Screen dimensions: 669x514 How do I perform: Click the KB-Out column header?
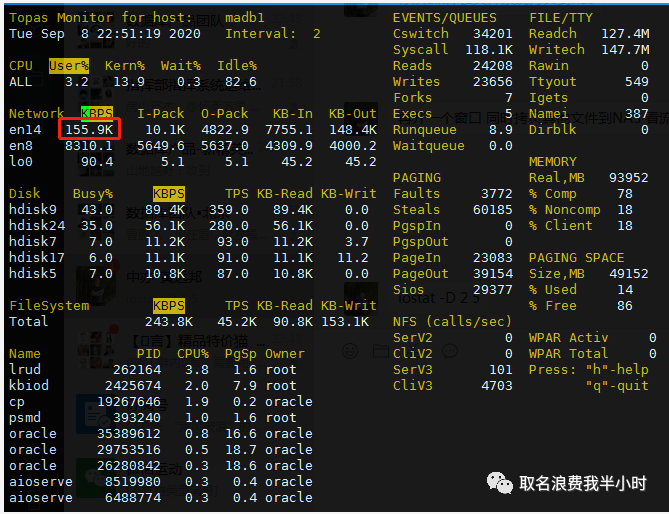(x=353, y=113)
